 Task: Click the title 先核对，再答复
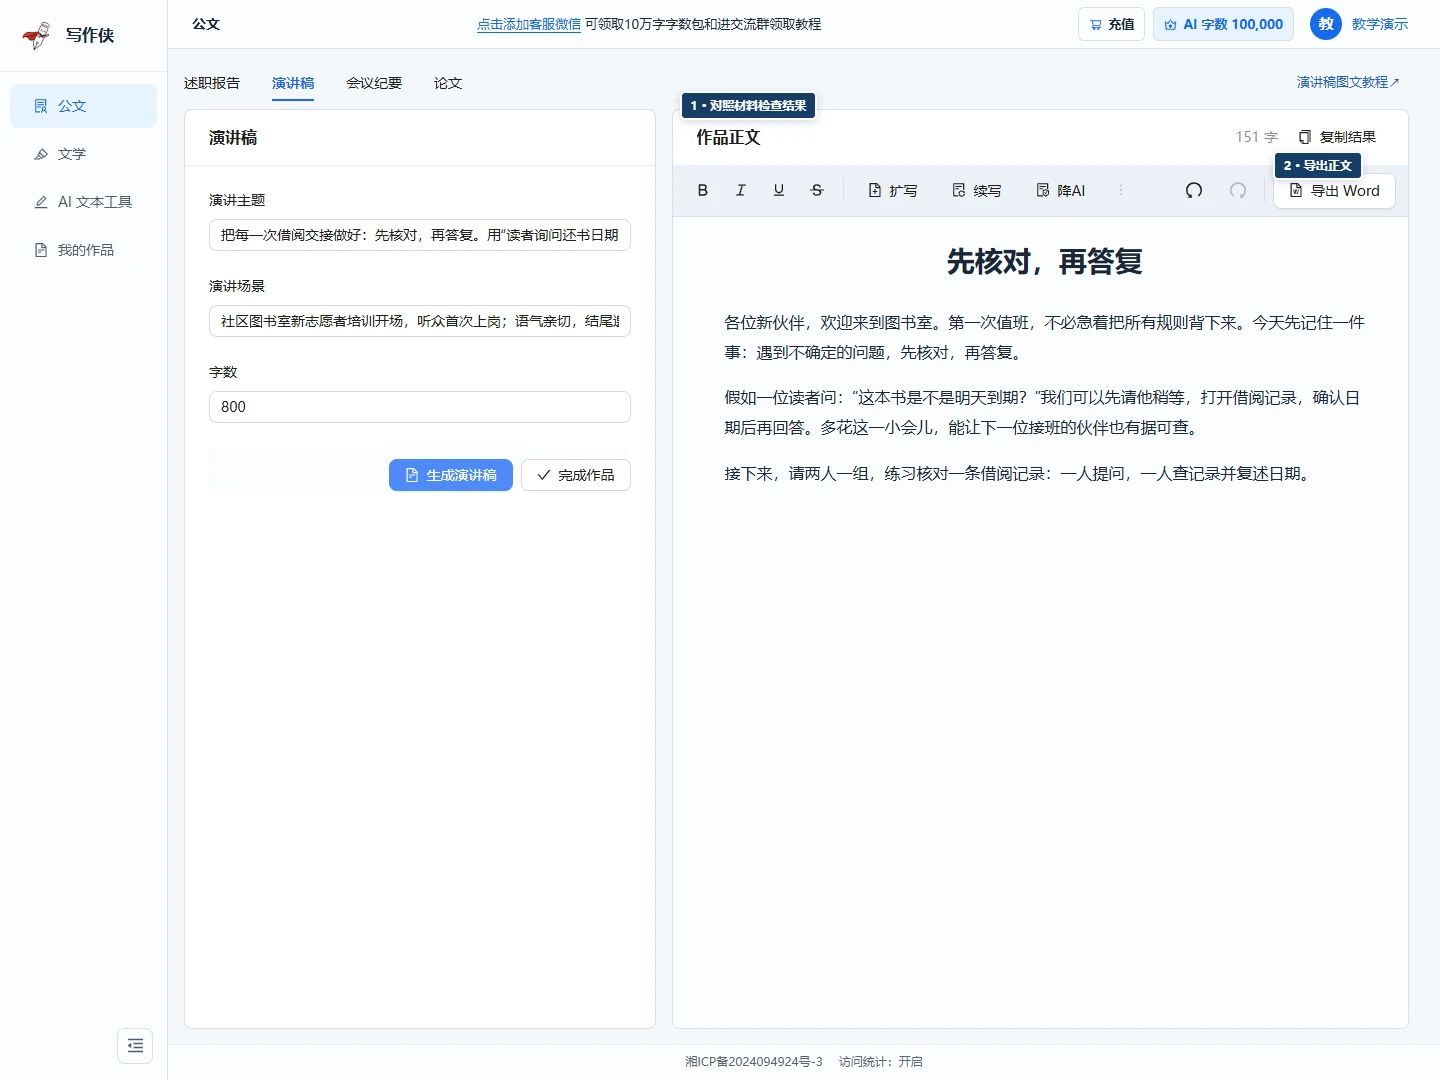point(1044,262)
